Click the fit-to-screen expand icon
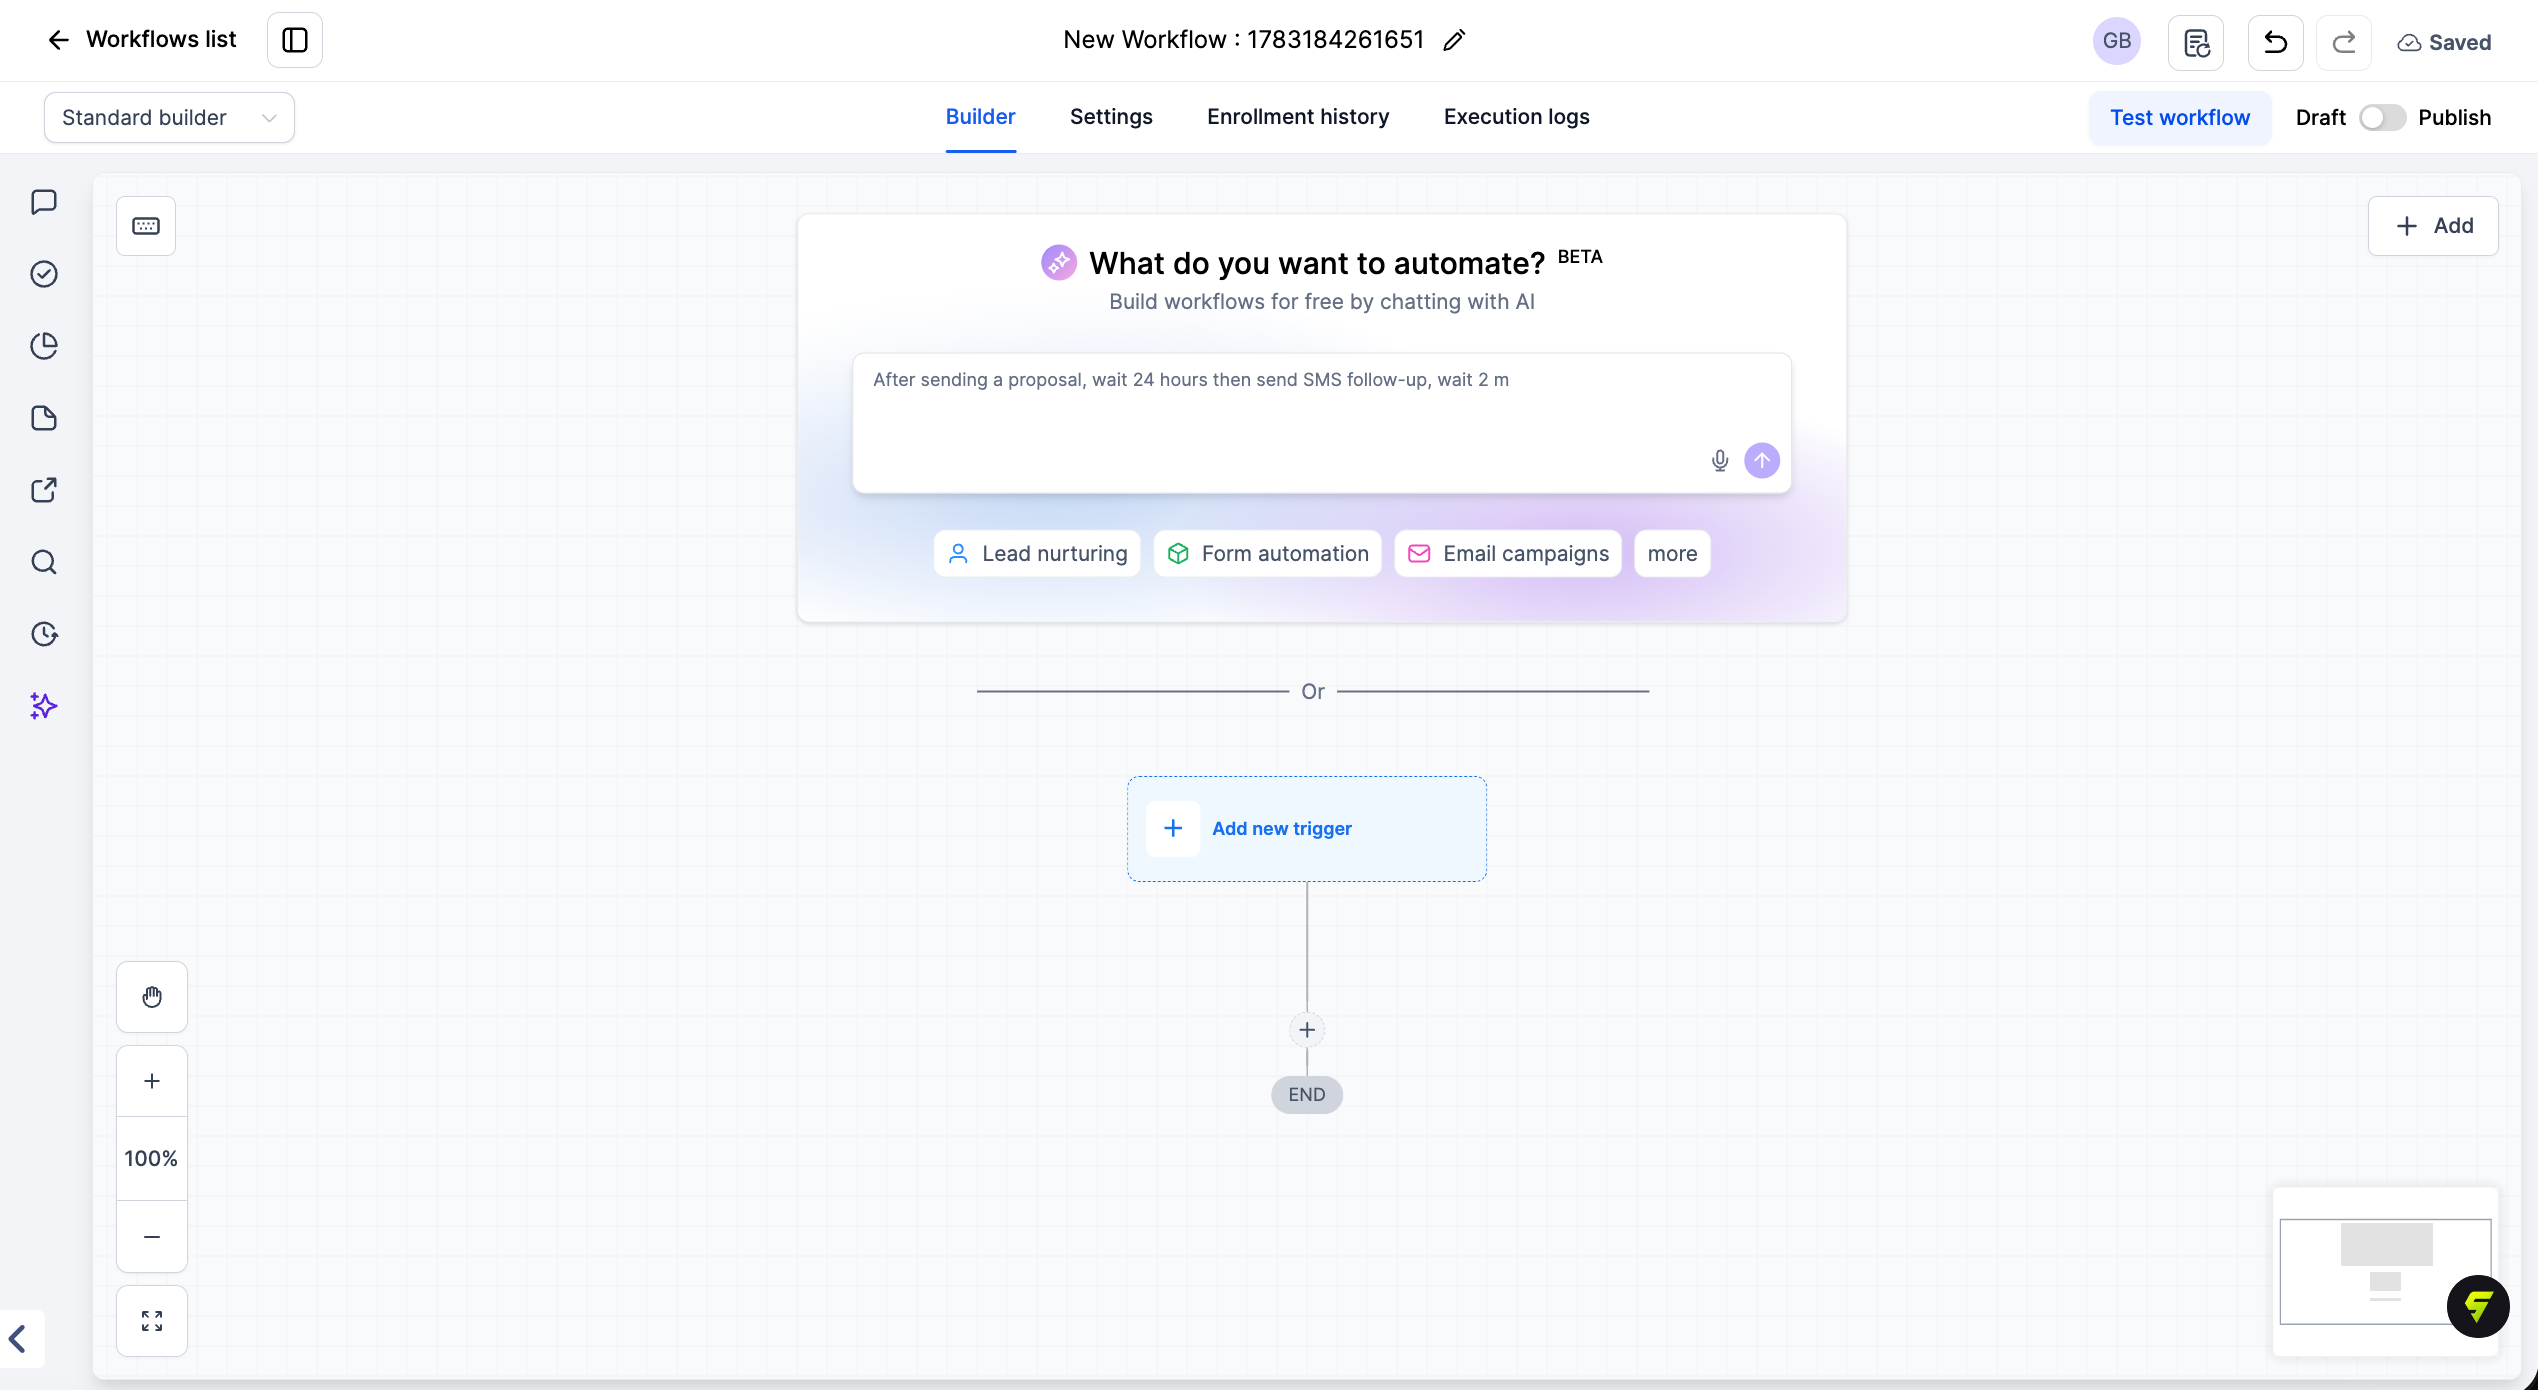 coord(152,1321)
